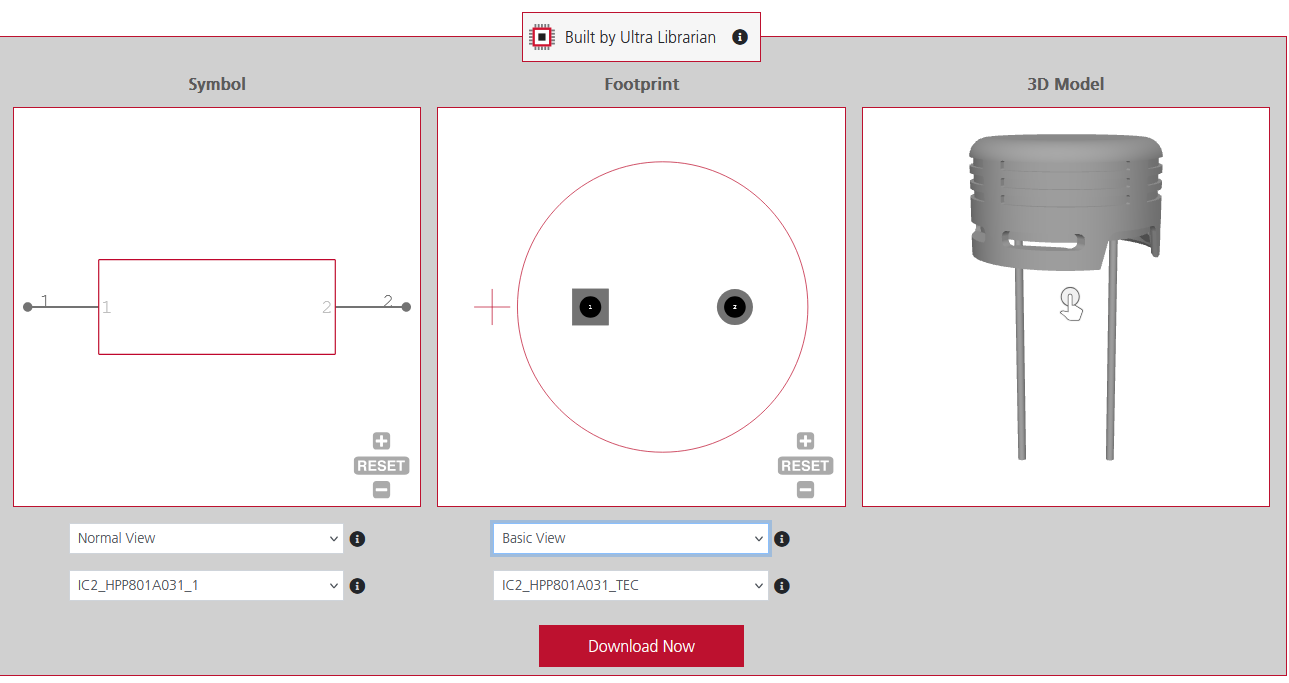
Task: Click the info icon beside Built by Ultra Librarian
Action: click(740, 37)
